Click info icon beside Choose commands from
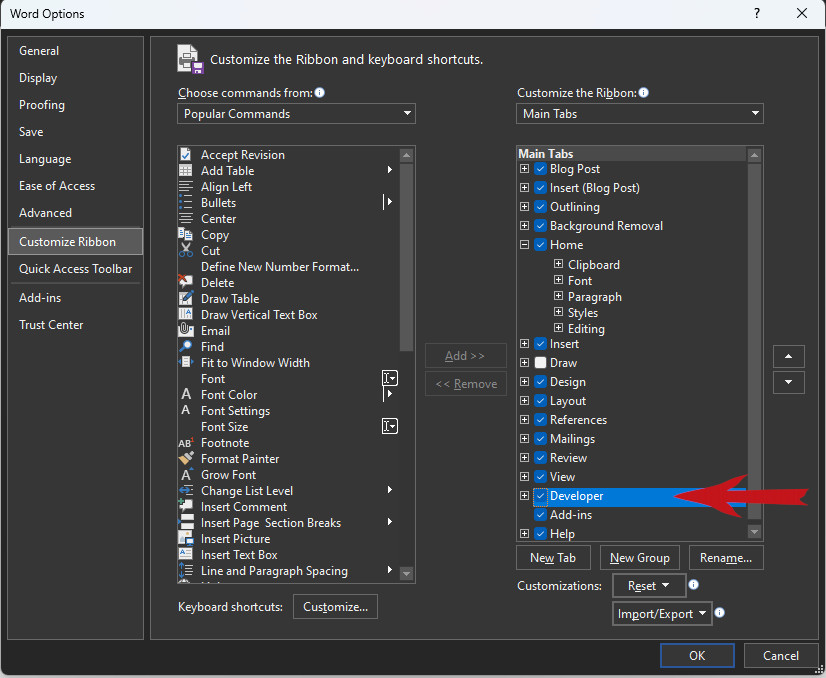This screenshot has height=678, width=826. [x=320, y=93]
